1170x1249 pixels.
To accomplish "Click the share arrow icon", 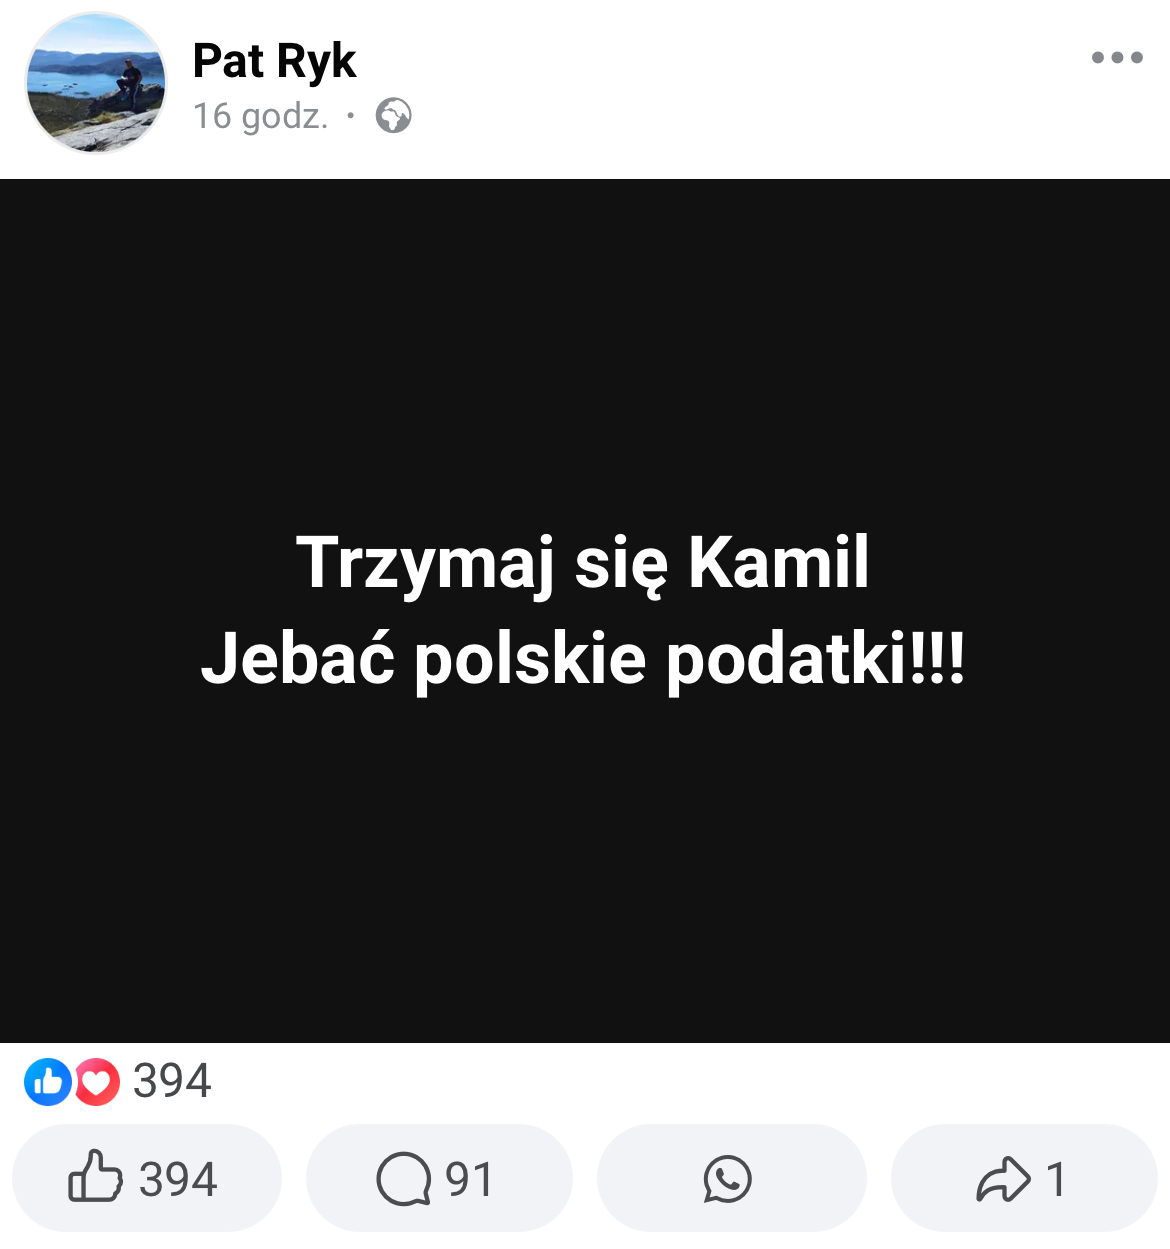I will point(1003,1179).
